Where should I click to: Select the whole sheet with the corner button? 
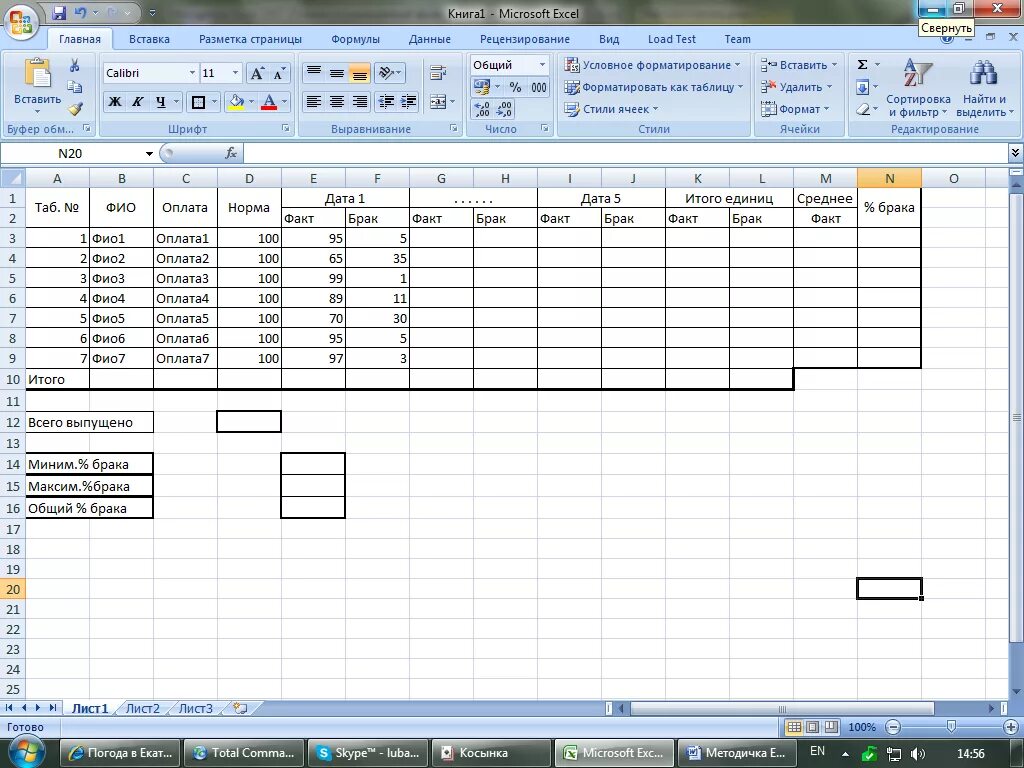tap(13, 178)
